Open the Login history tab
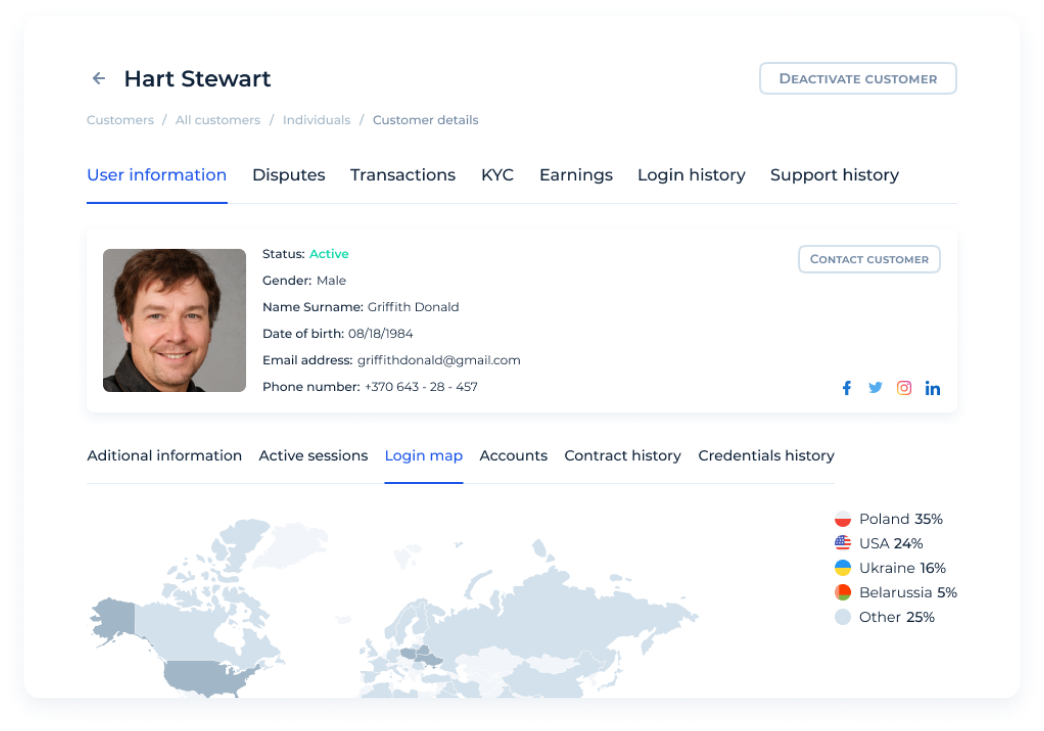This screenshot has width=1044, height=731. click(x=691, y=175)
